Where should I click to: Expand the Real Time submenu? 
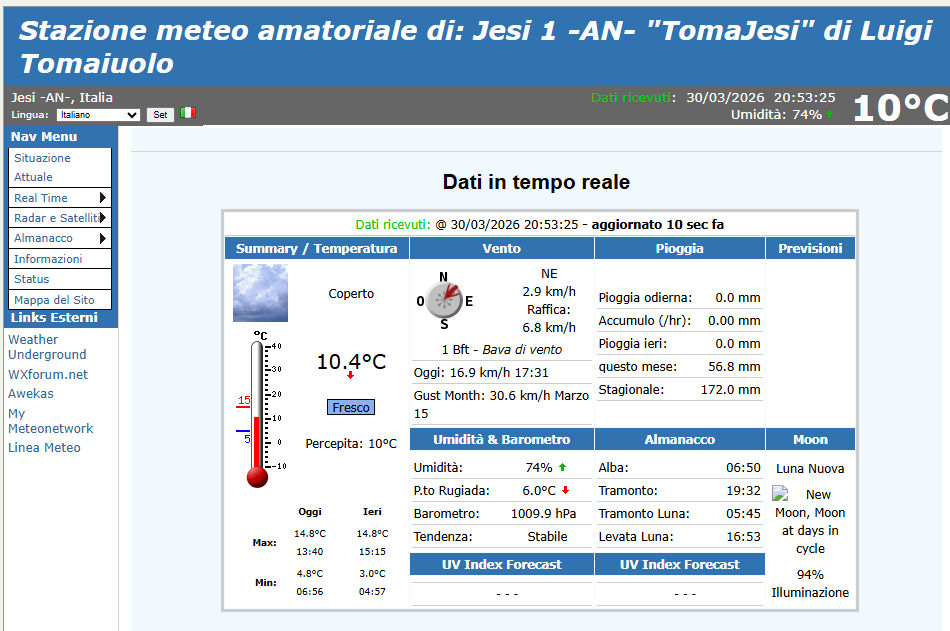coord(60,198)
